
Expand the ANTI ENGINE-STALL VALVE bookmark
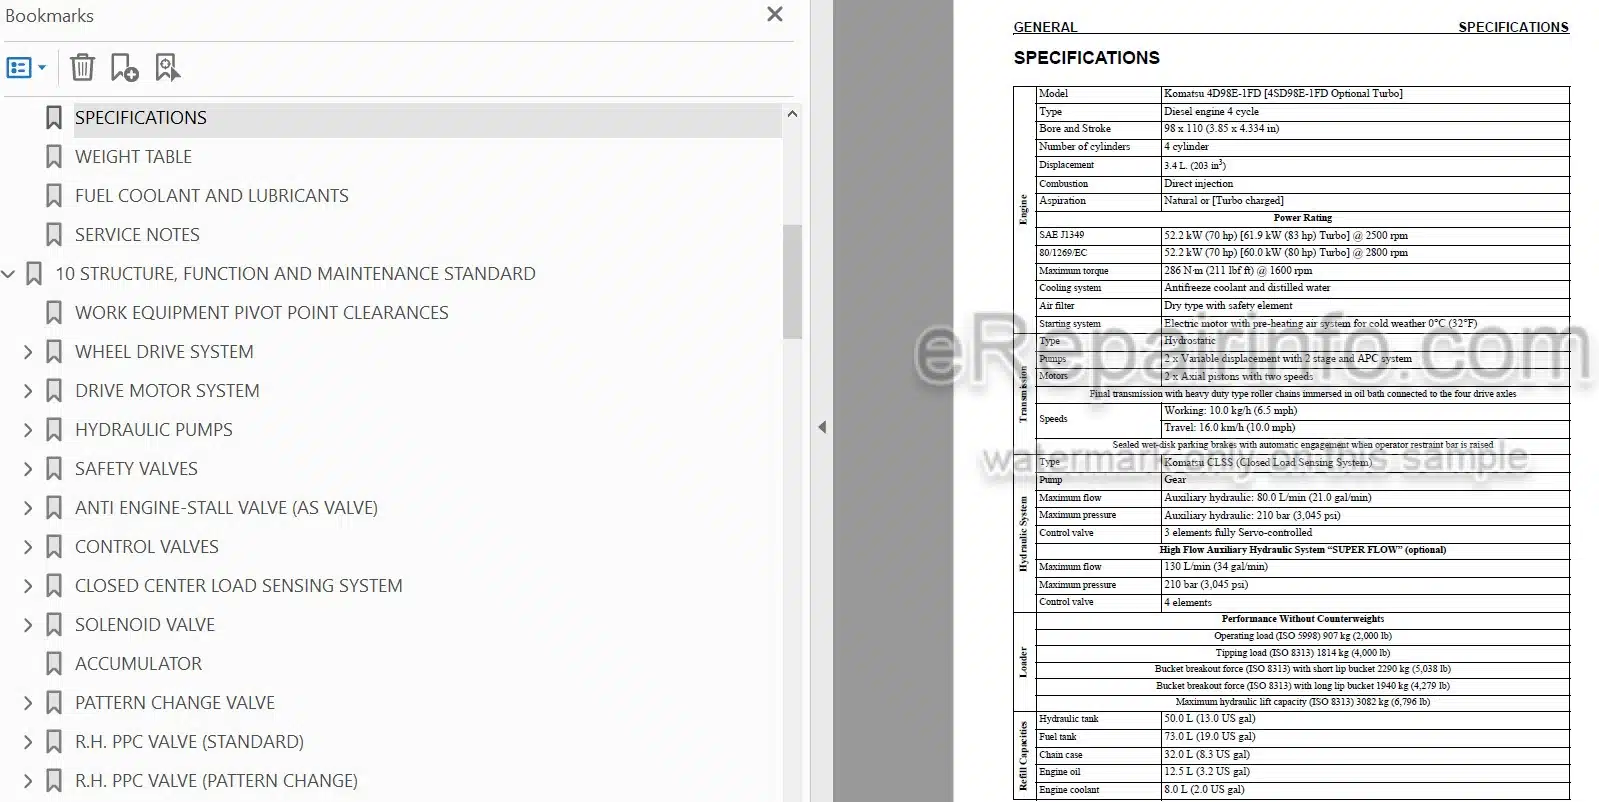28,508
